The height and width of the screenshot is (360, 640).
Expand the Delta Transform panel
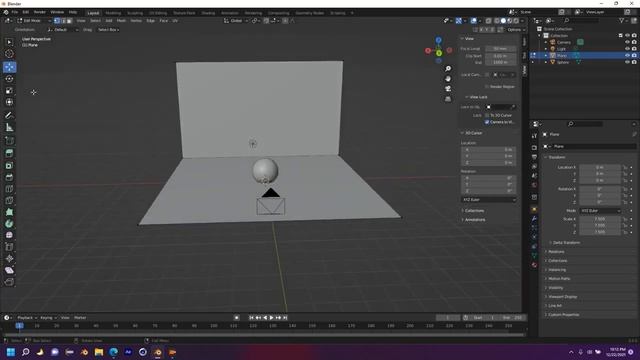(566, 242)
